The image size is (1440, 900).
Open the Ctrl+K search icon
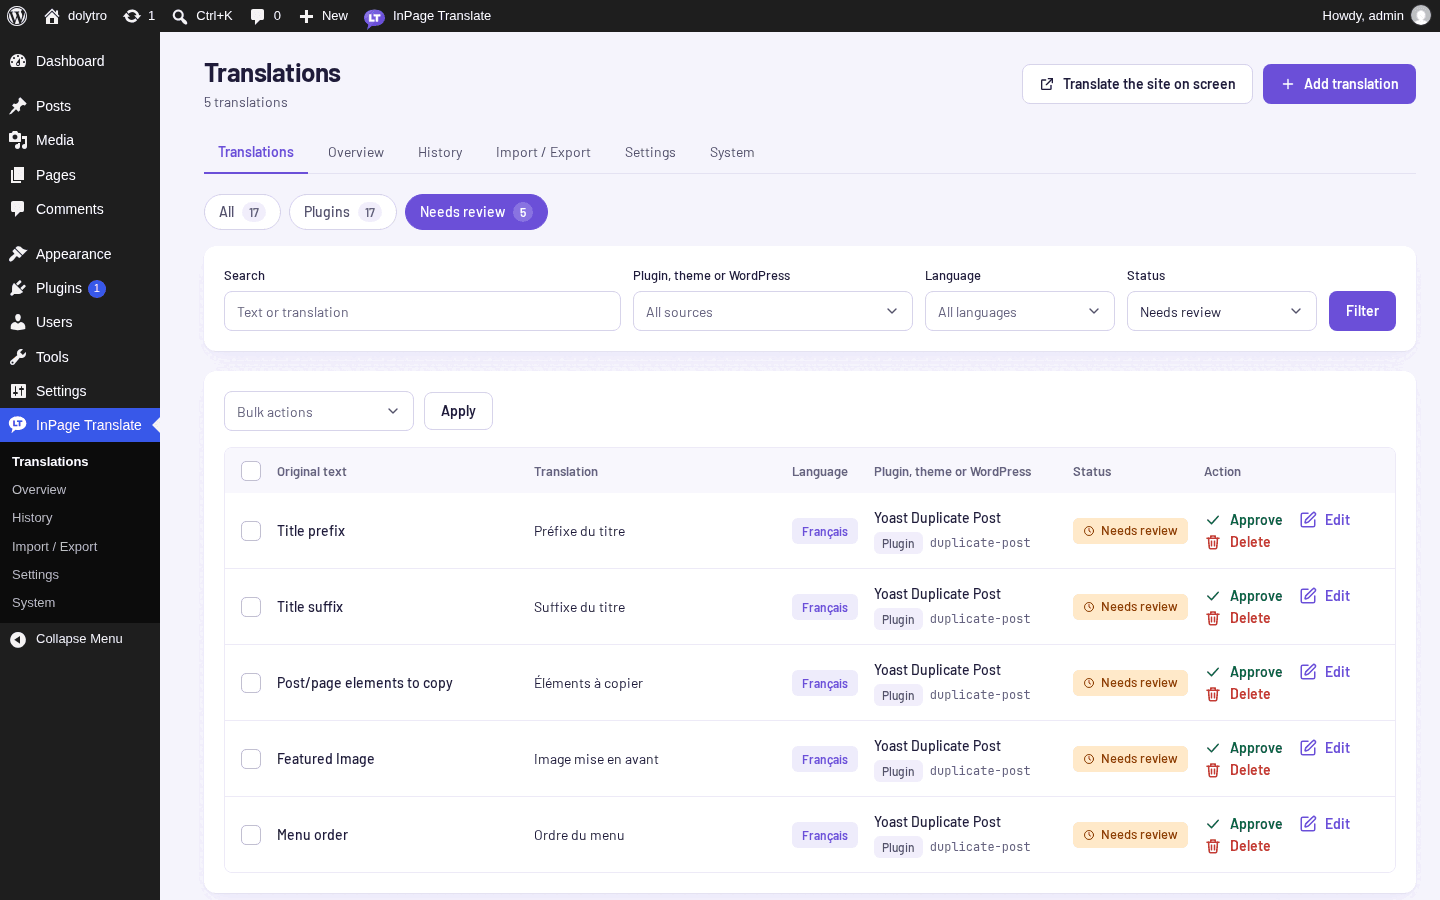click(x=180, y=16)
